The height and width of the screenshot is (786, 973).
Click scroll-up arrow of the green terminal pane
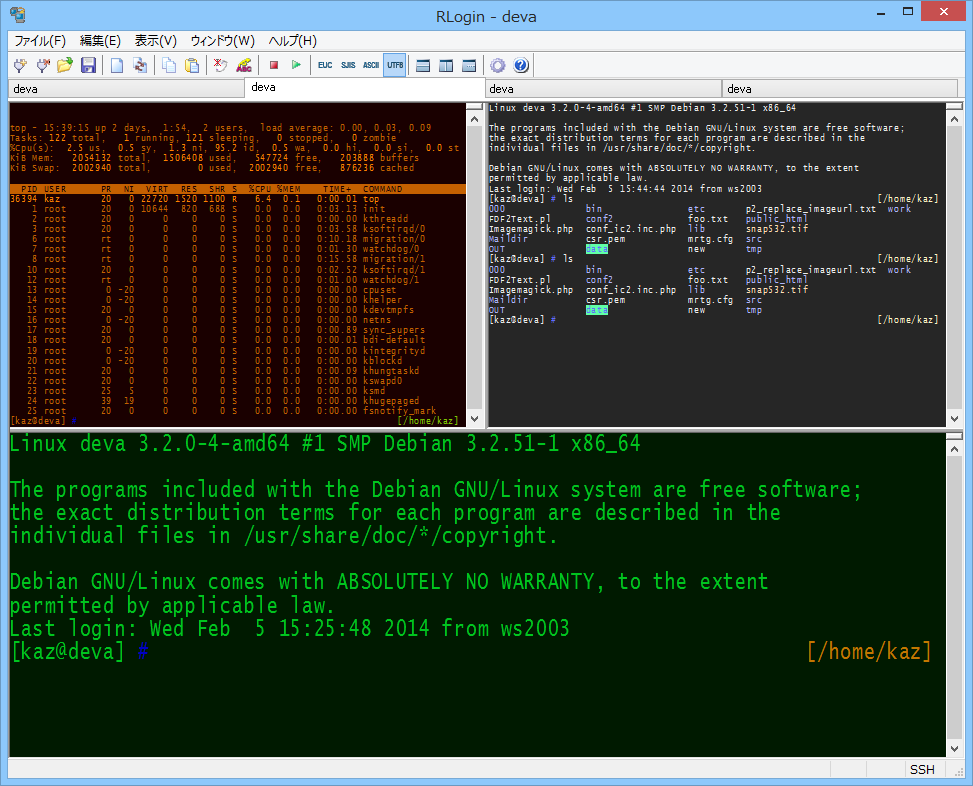tap(954, 449)
